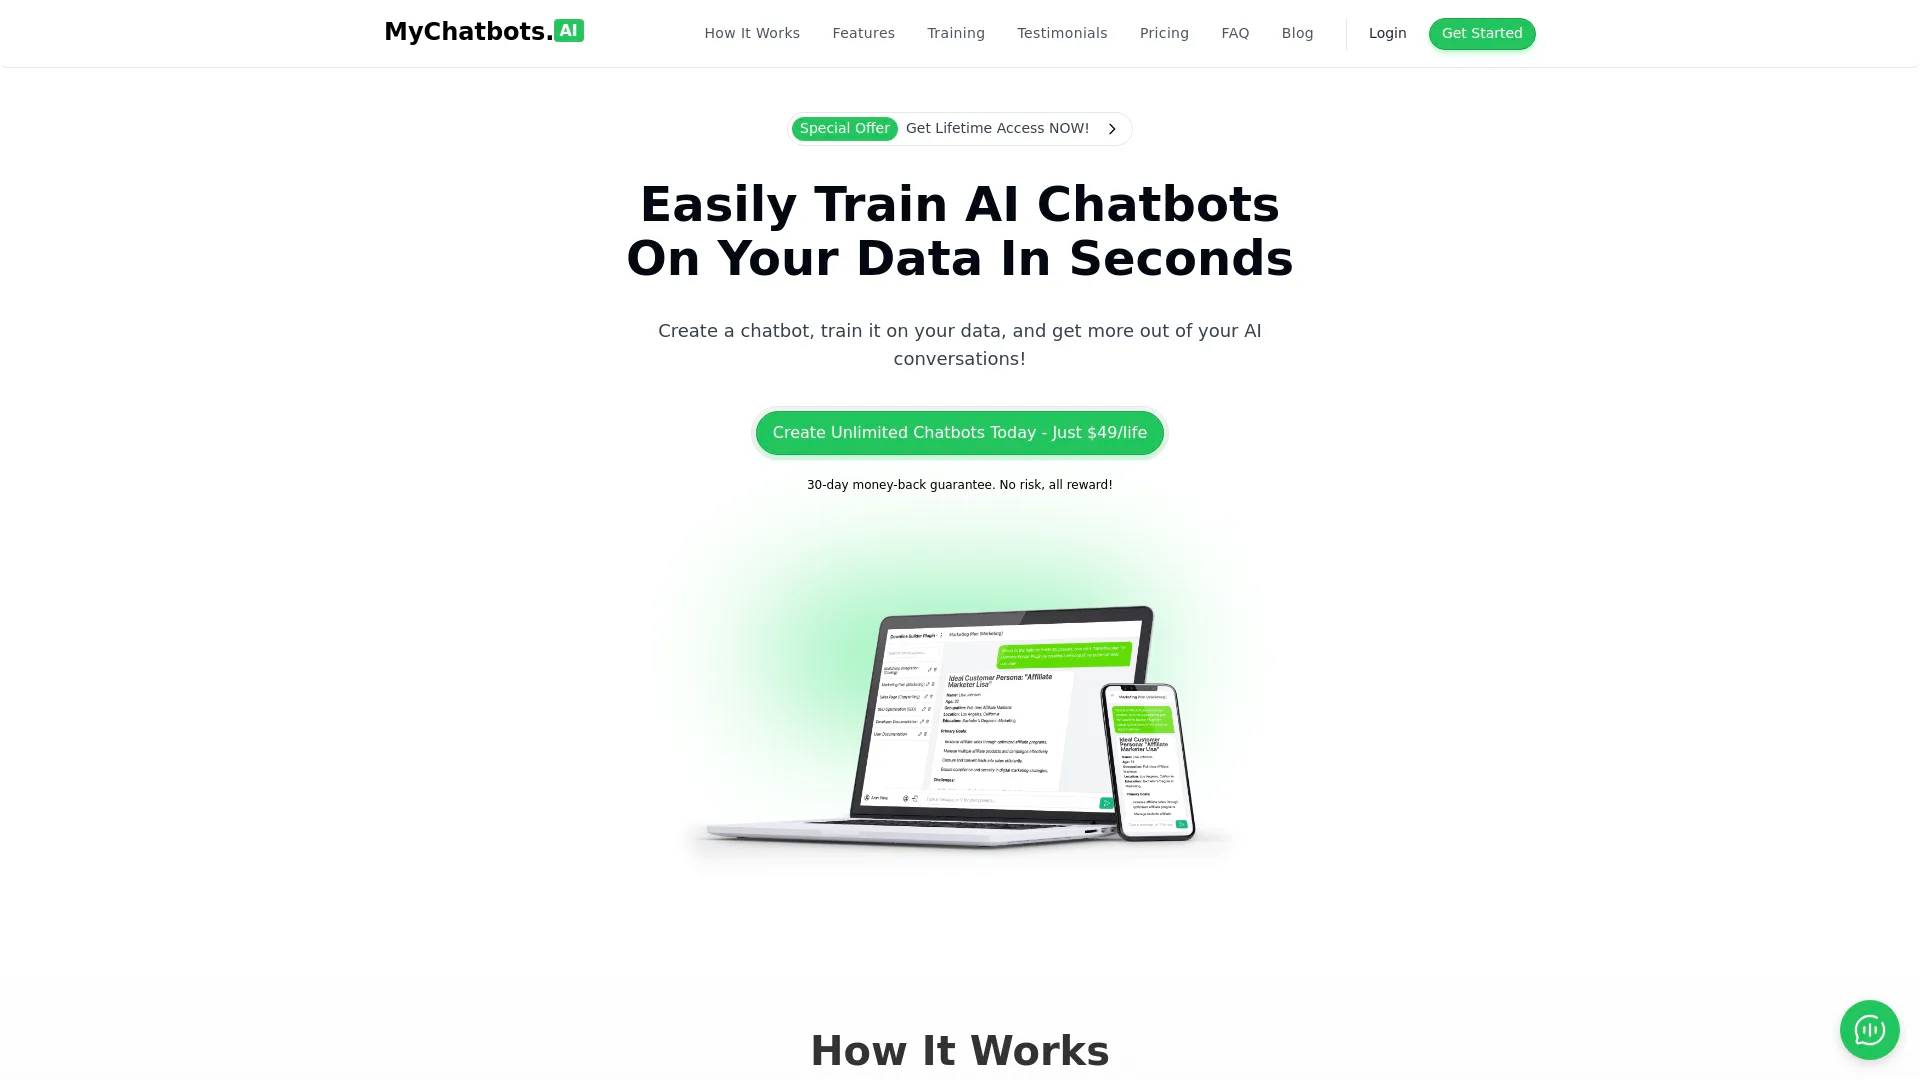
Task: Expand the FAQ section in navigation
Action: [1234, 33]
